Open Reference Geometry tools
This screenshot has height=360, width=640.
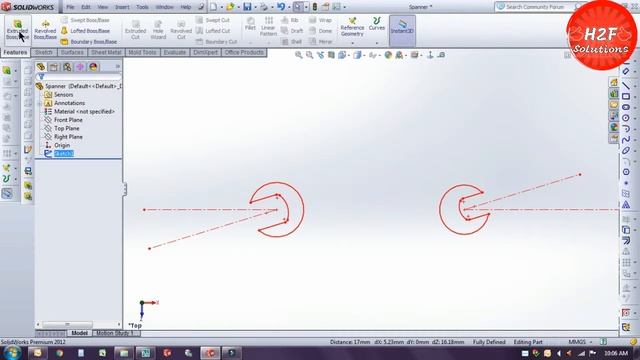pyautogui.click(x=352, y=27)
